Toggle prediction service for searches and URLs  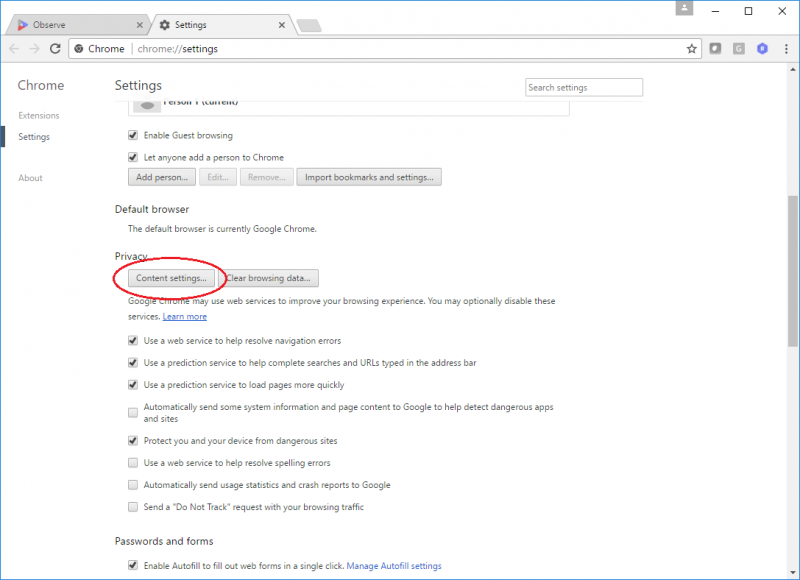pos(133,363)
